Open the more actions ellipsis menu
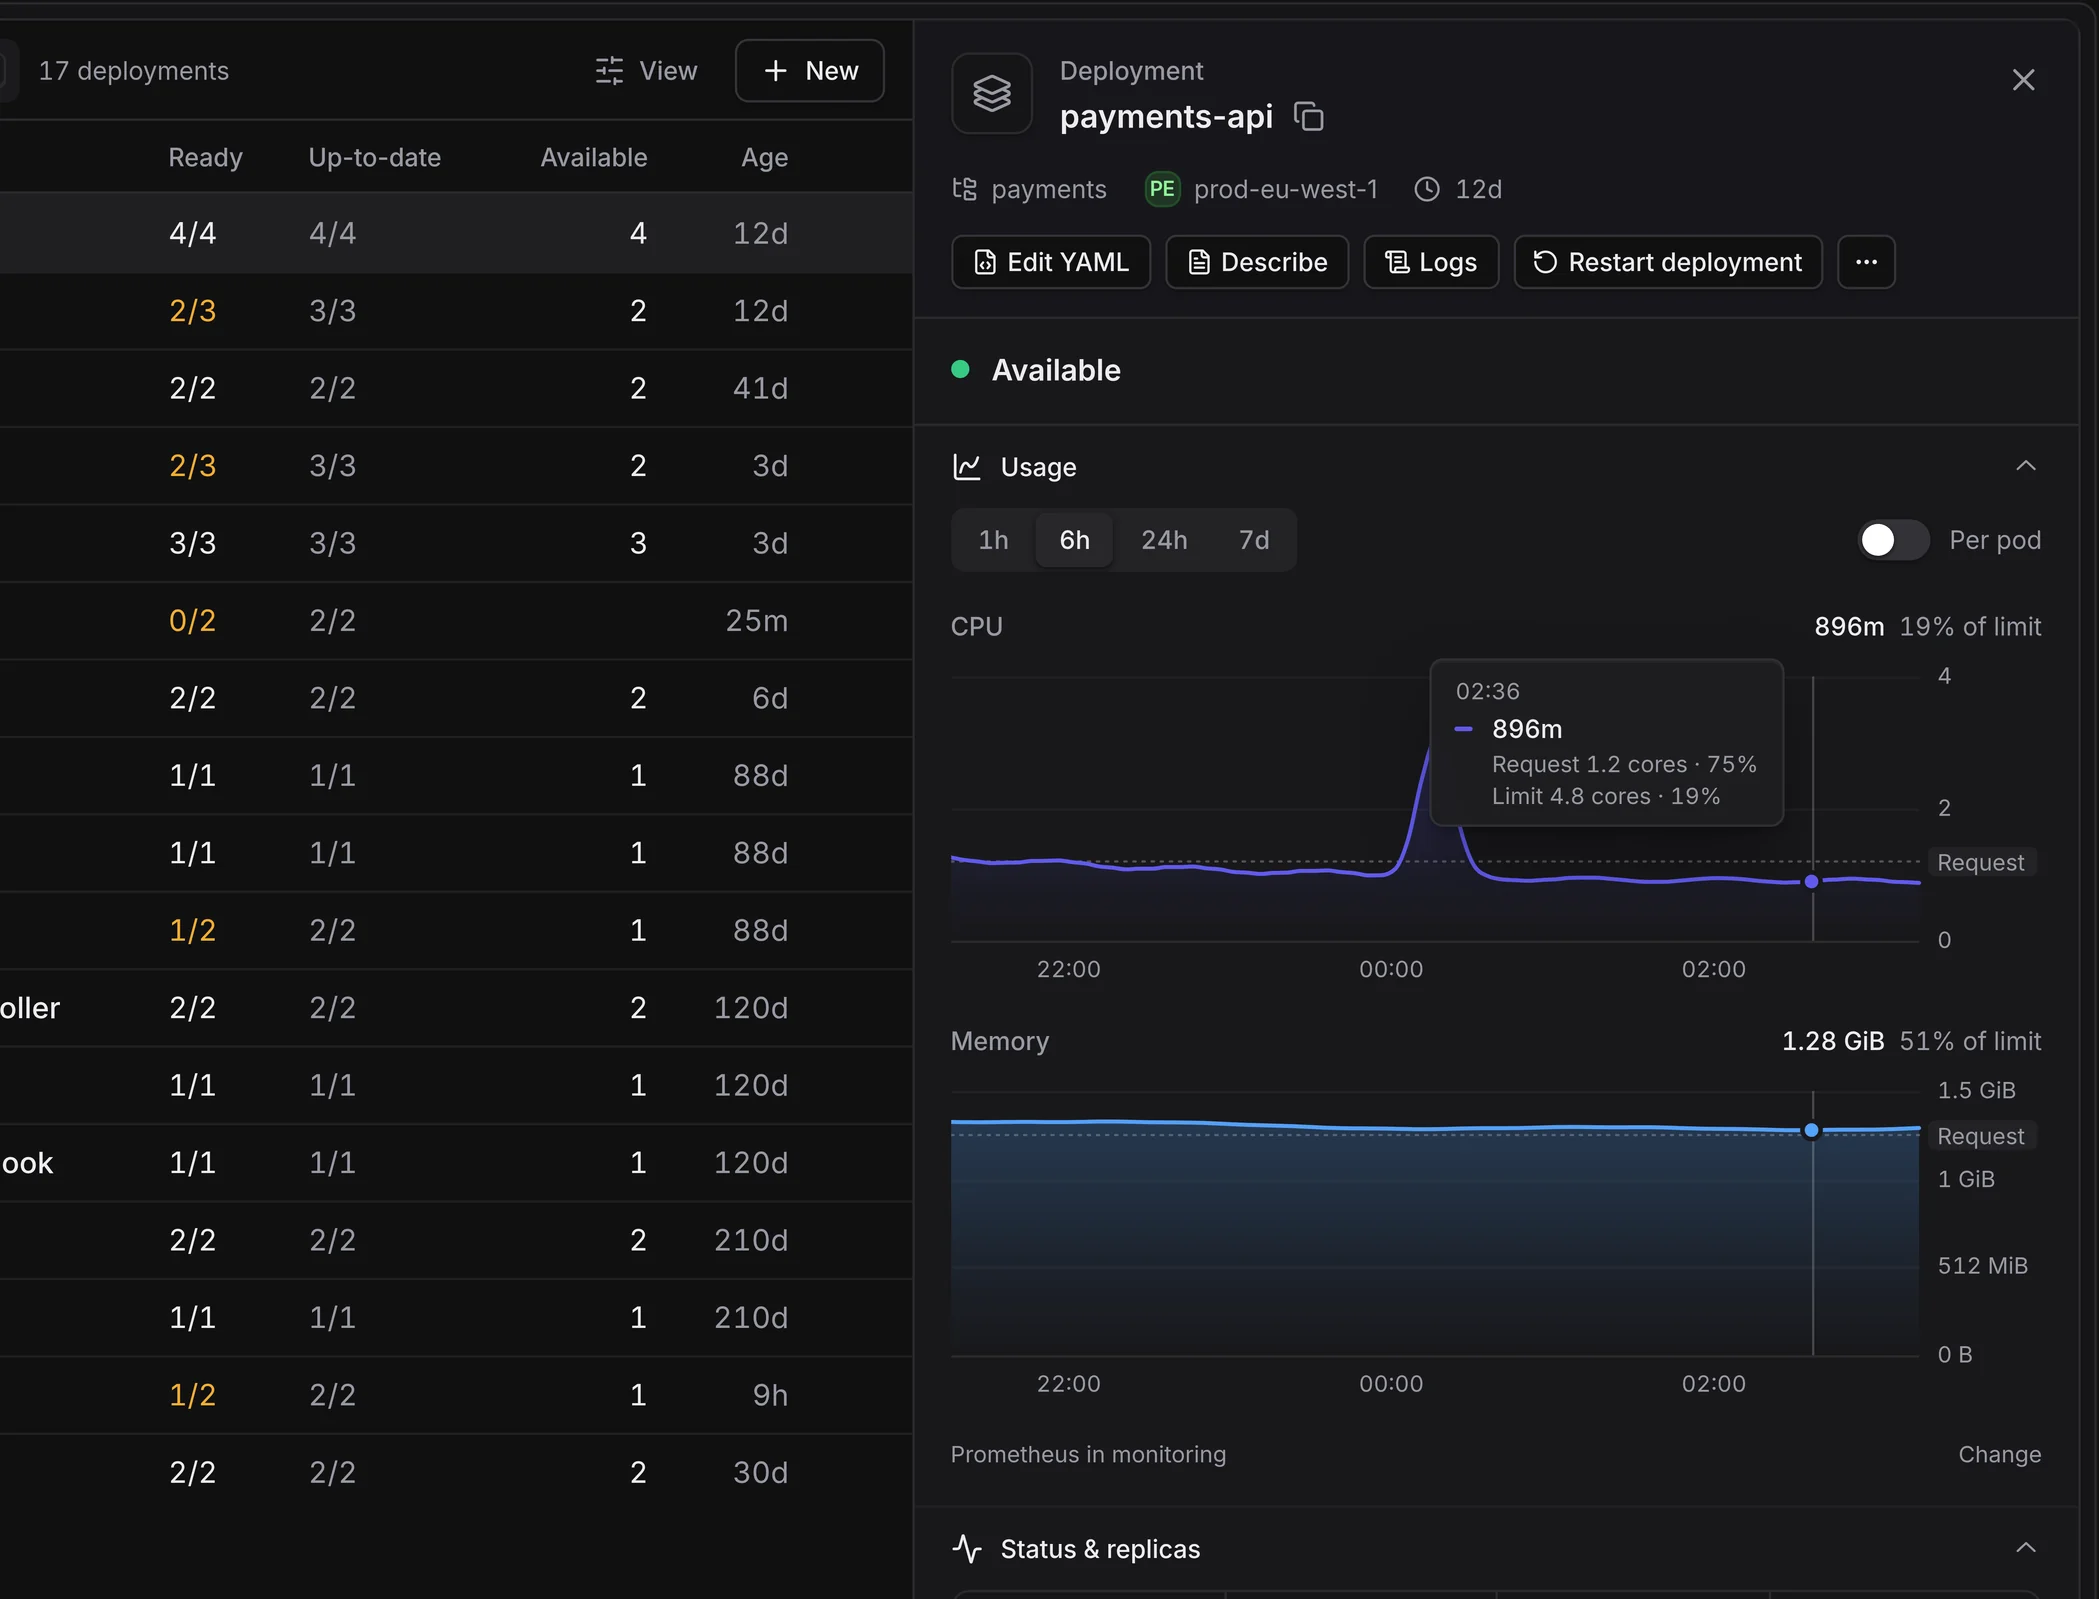The image size is (2099, 1599). (x=1866, y=262)
